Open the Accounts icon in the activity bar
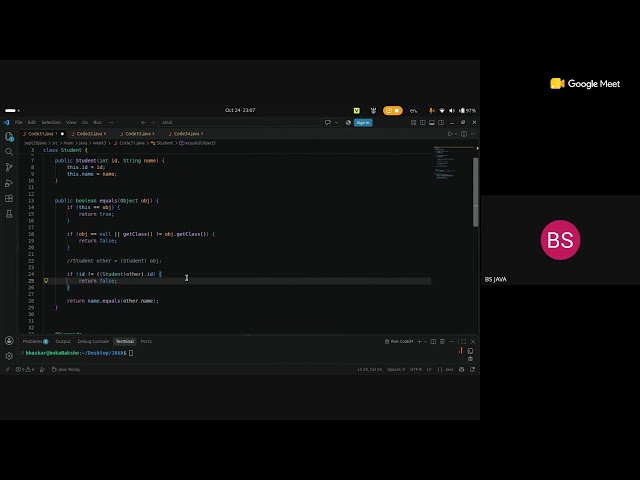Screen dimensions: 640x480 pos(9,340)
